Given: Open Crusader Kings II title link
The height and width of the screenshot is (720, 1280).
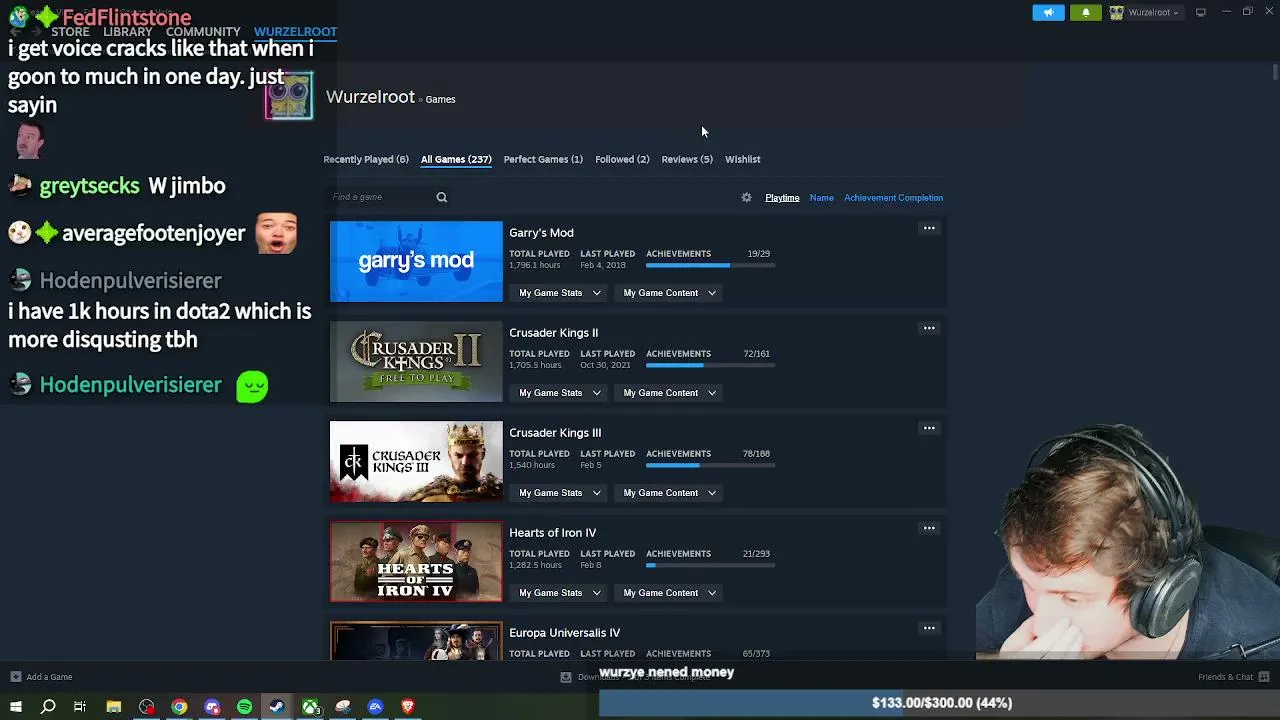Looking at the screenshot, I should pyautogui.click(x=554, y=333).
